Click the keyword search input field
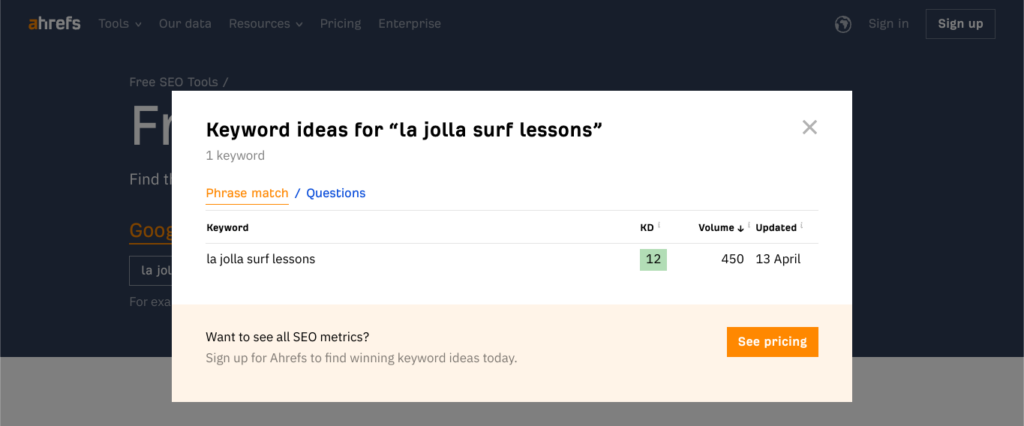Screen dimensions: 1024x426 coord(150,270)
